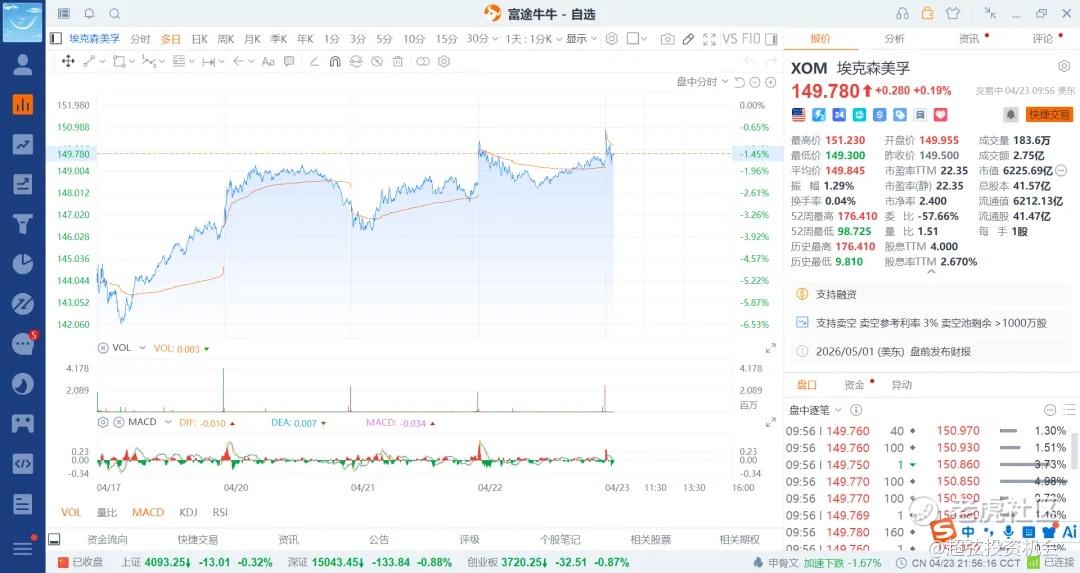Image resolution: width=1080 pixels, height=573 pixels.
Task: Open the layout square dropdown arrow
Action: (x=644, y=39)
